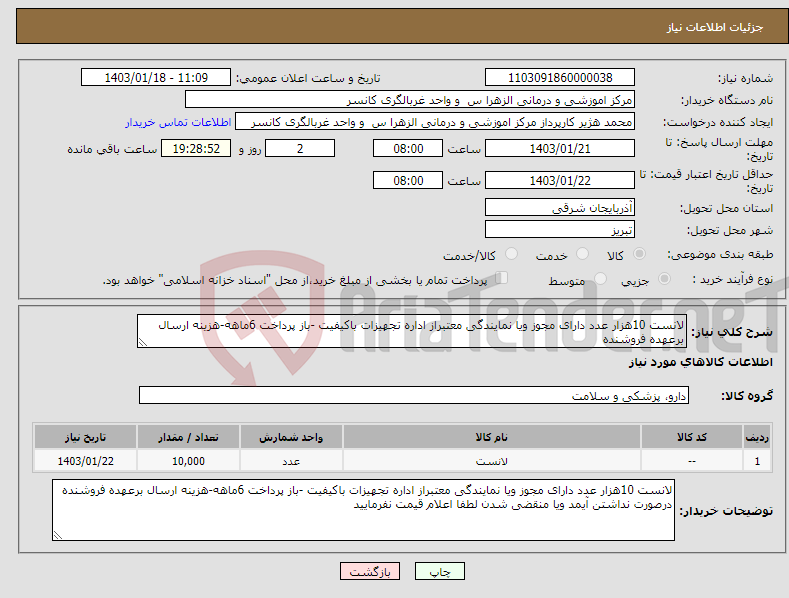Click the ساعت باقی مانده label
789x598 pixels.
[112, 150]
